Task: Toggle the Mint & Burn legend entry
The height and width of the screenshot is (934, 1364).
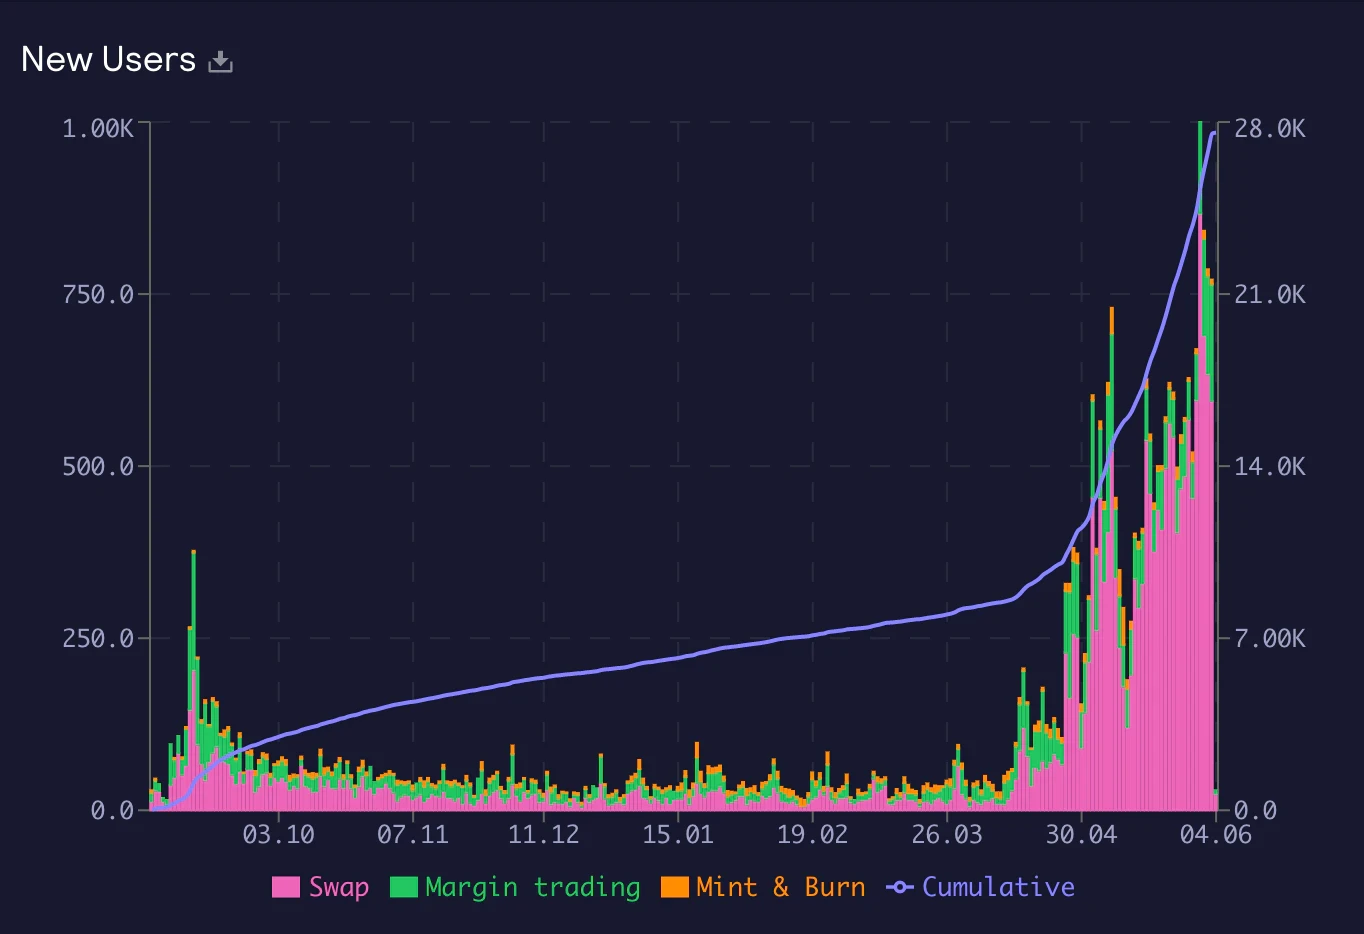Action: [763, 887]
